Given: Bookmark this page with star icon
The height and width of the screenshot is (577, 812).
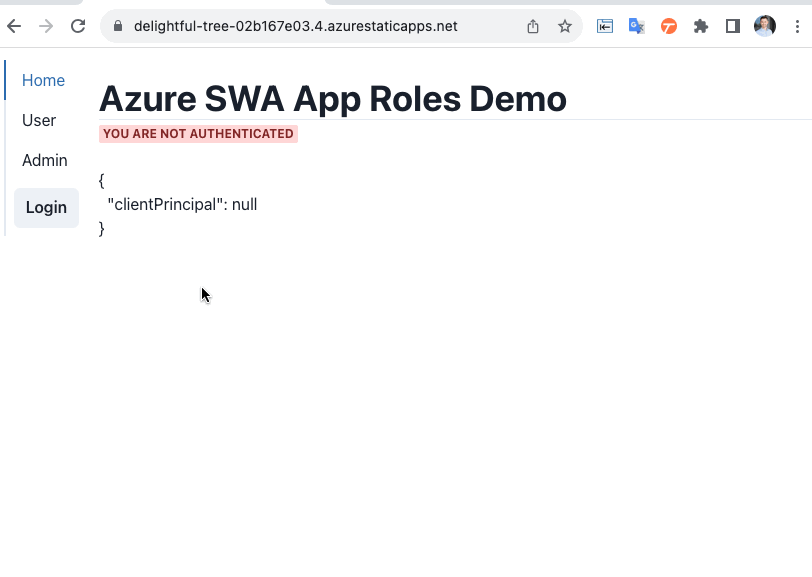Looking at the screenshot, I should pos(565,26).
